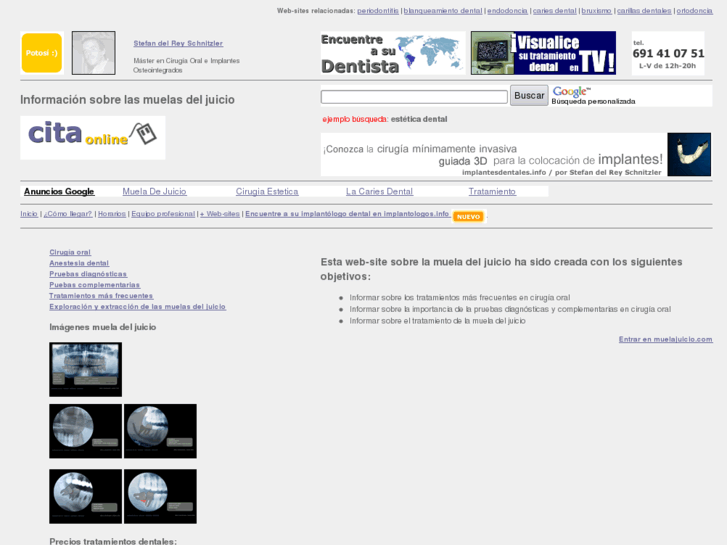Screen dimensions: 727x545
Task: Open the Tratamiento ad link
Action: tap(492, 192)
